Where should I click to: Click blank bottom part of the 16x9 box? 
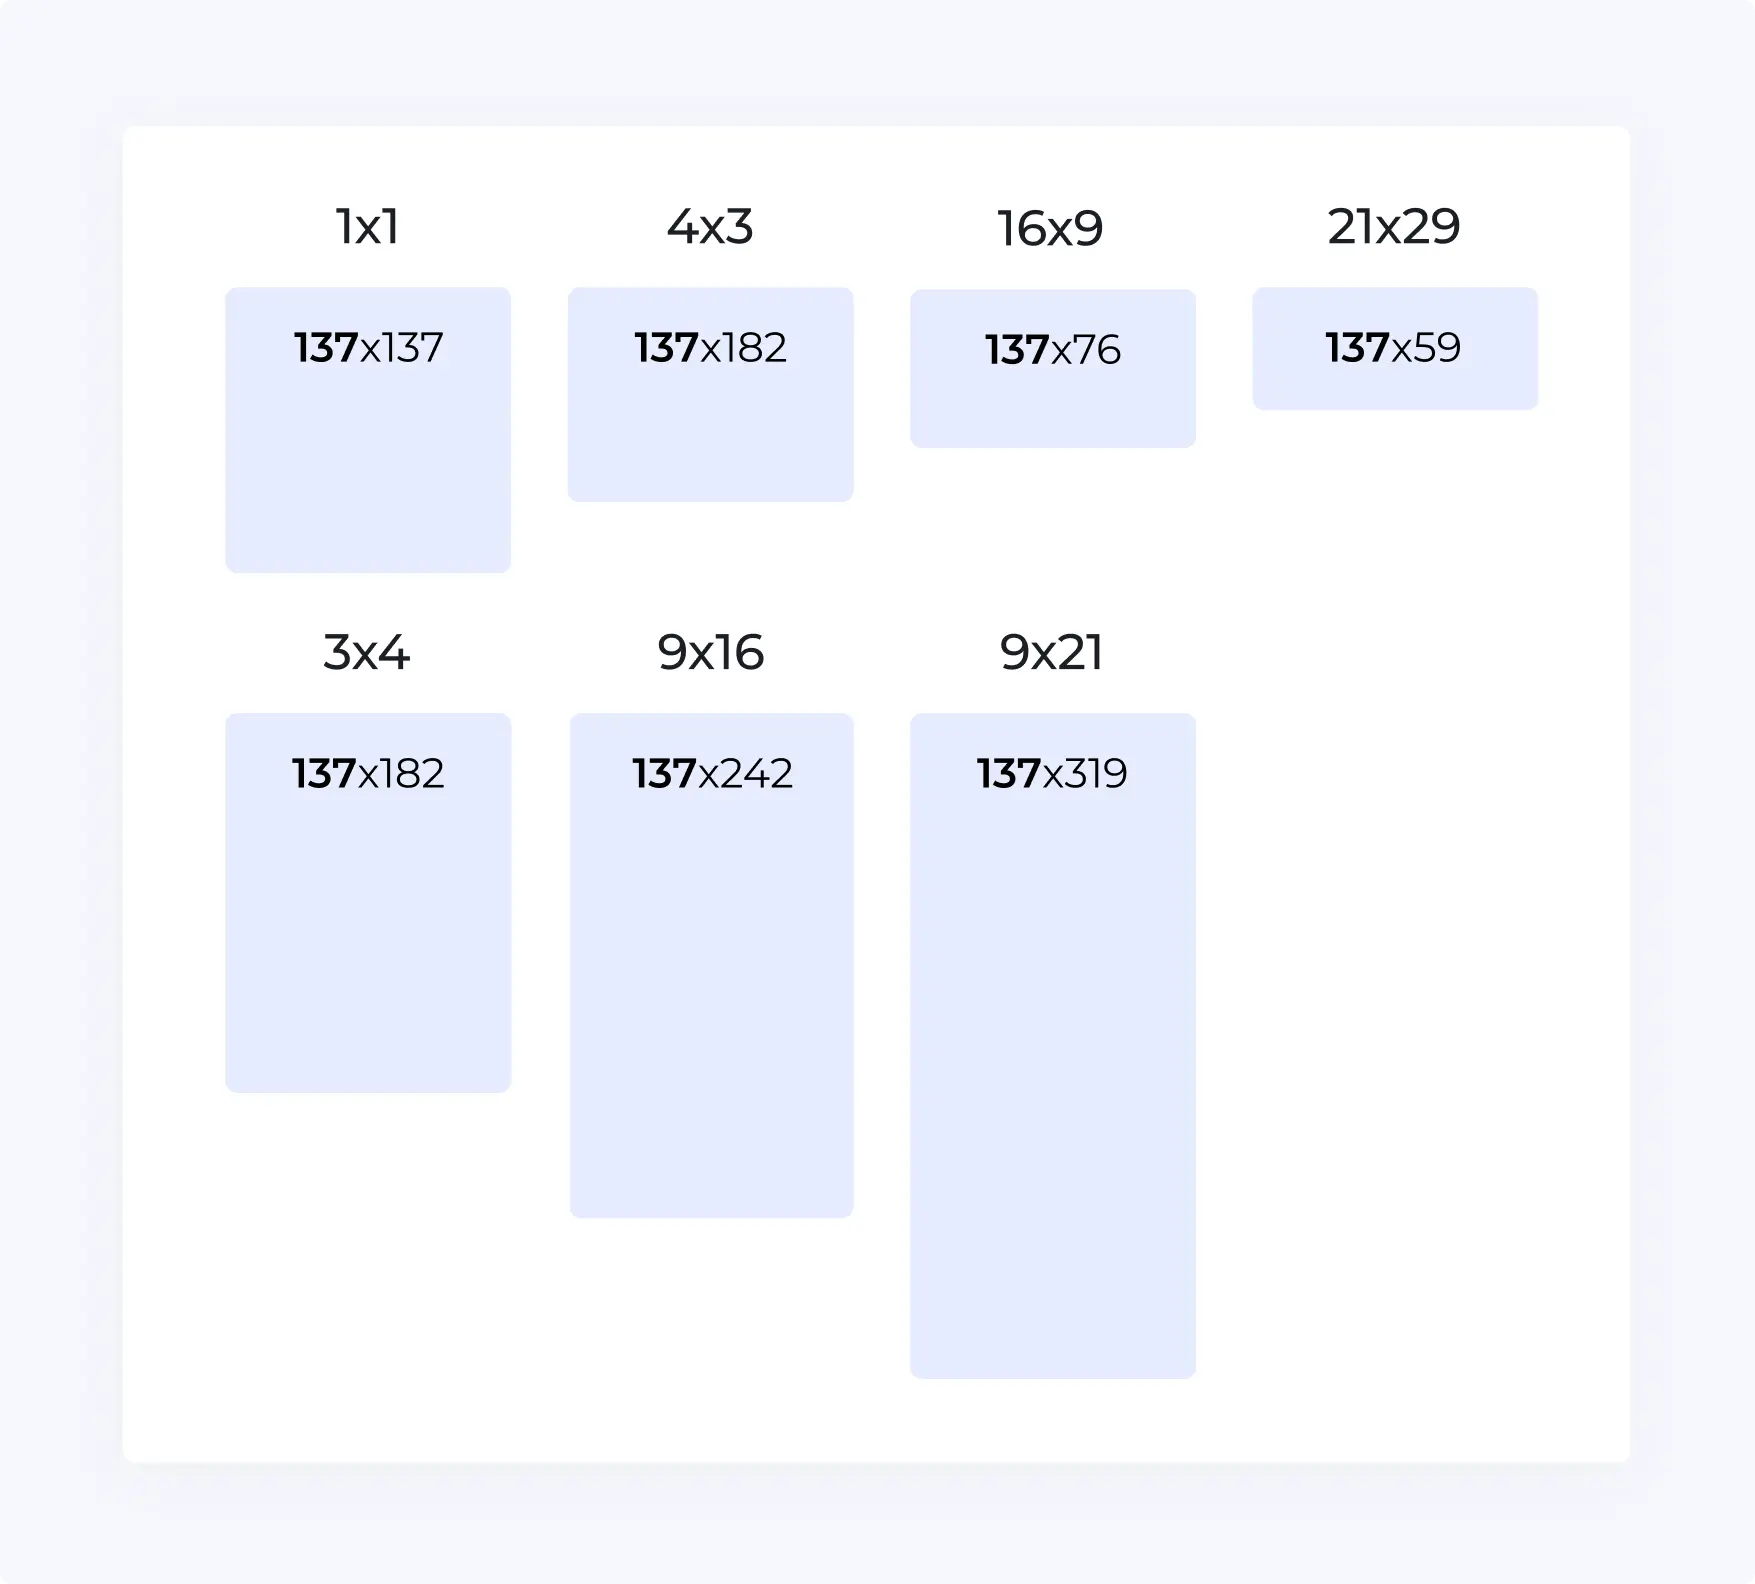(1052, 415)
